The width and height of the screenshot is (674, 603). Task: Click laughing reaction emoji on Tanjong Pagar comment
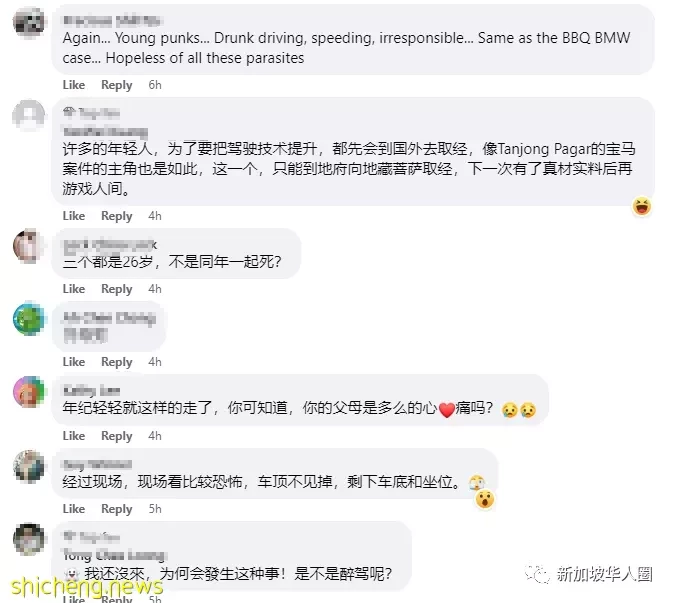coord(642,206)
